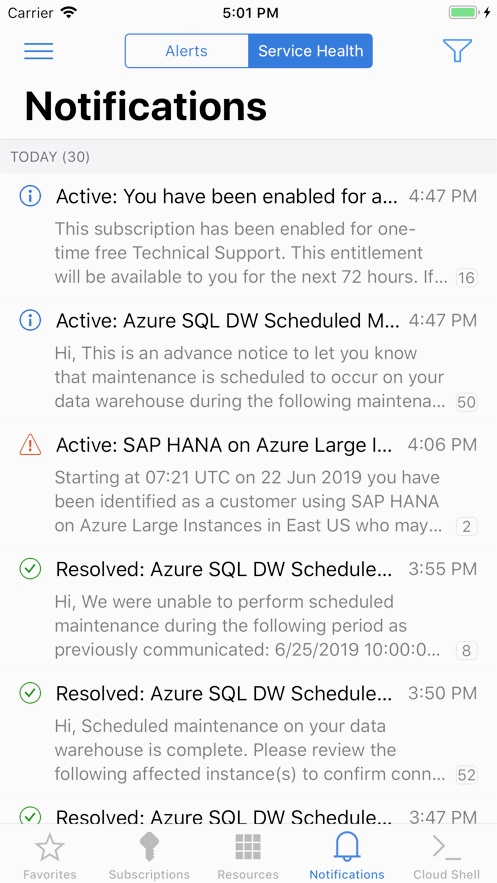The image size is (497, 883).
Task: Read 'Hi, This is an advance notice' preview
Action: 250,377
